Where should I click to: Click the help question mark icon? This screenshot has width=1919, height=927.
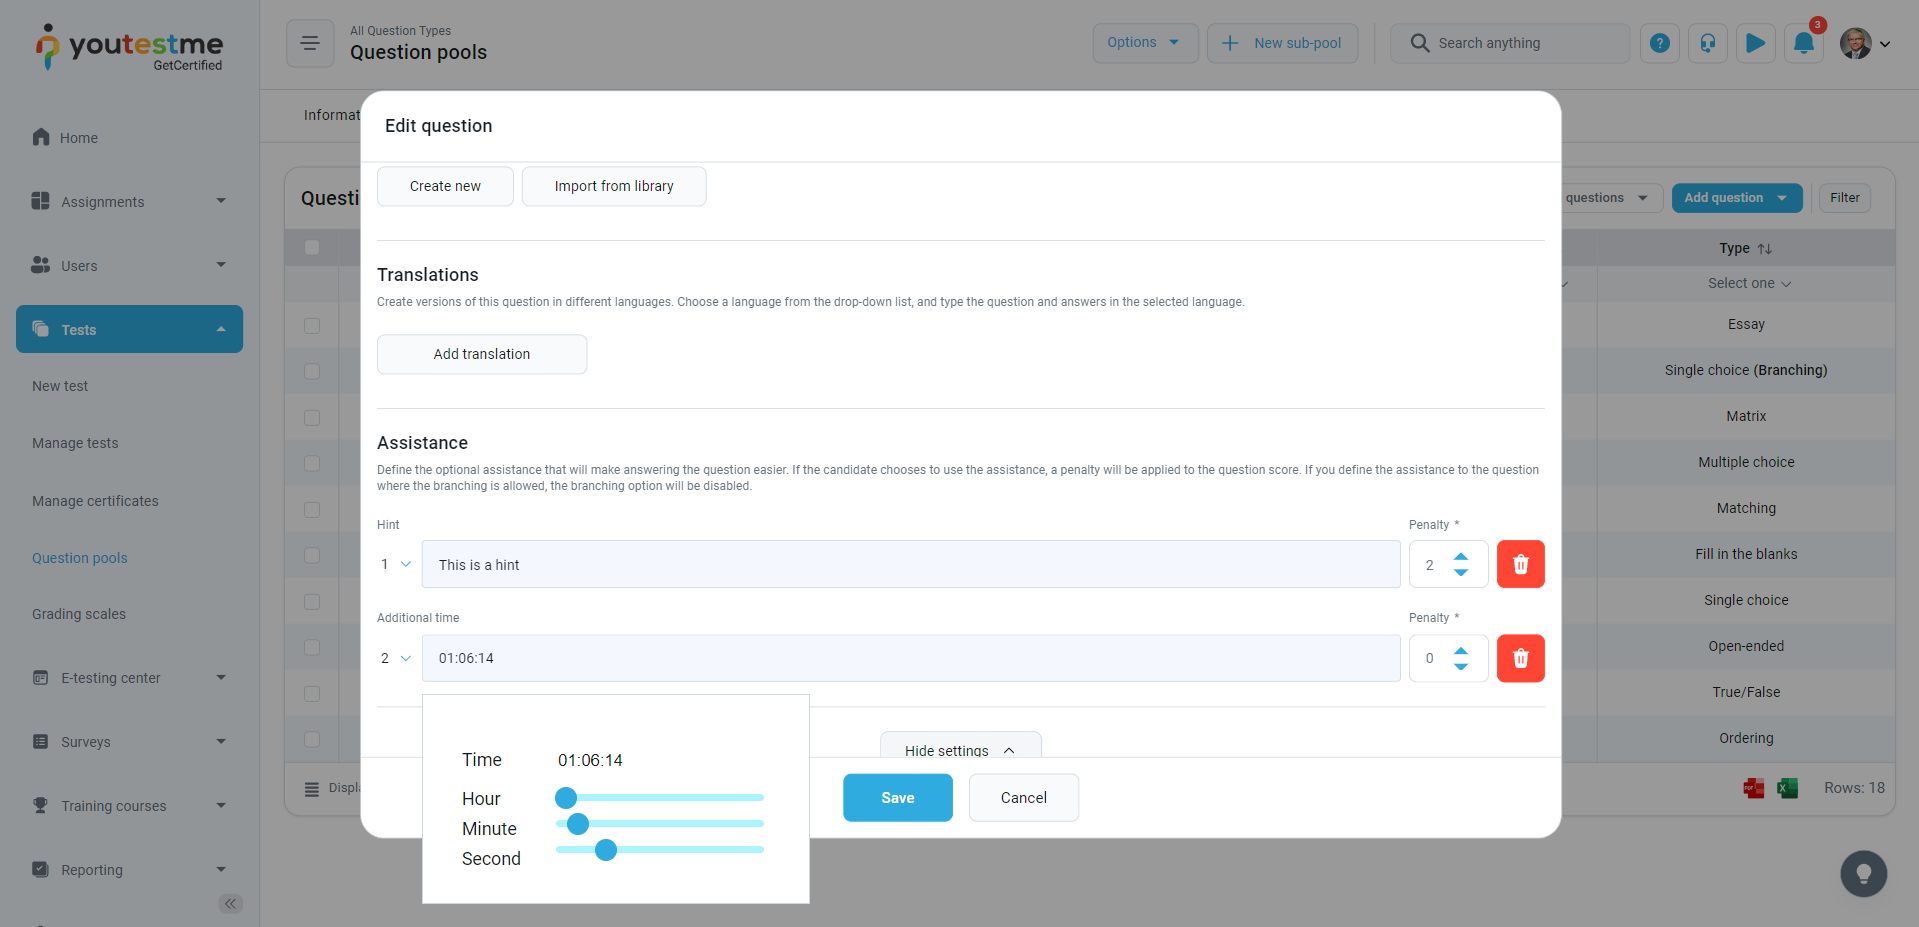point(1659,43)
